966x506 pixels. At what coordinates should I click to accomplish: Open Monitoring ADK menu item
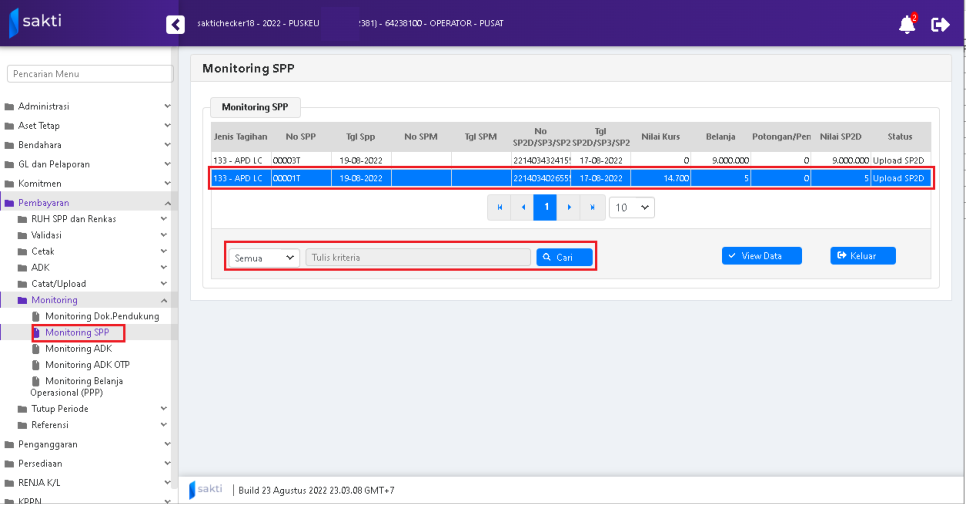(x=78, y=349)
